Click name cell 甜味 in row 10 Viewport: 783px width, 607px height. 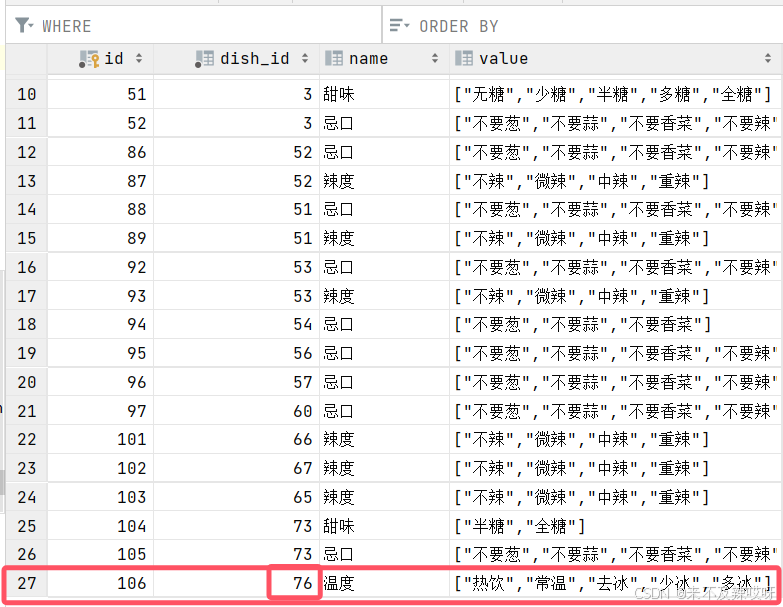[385, 94]
